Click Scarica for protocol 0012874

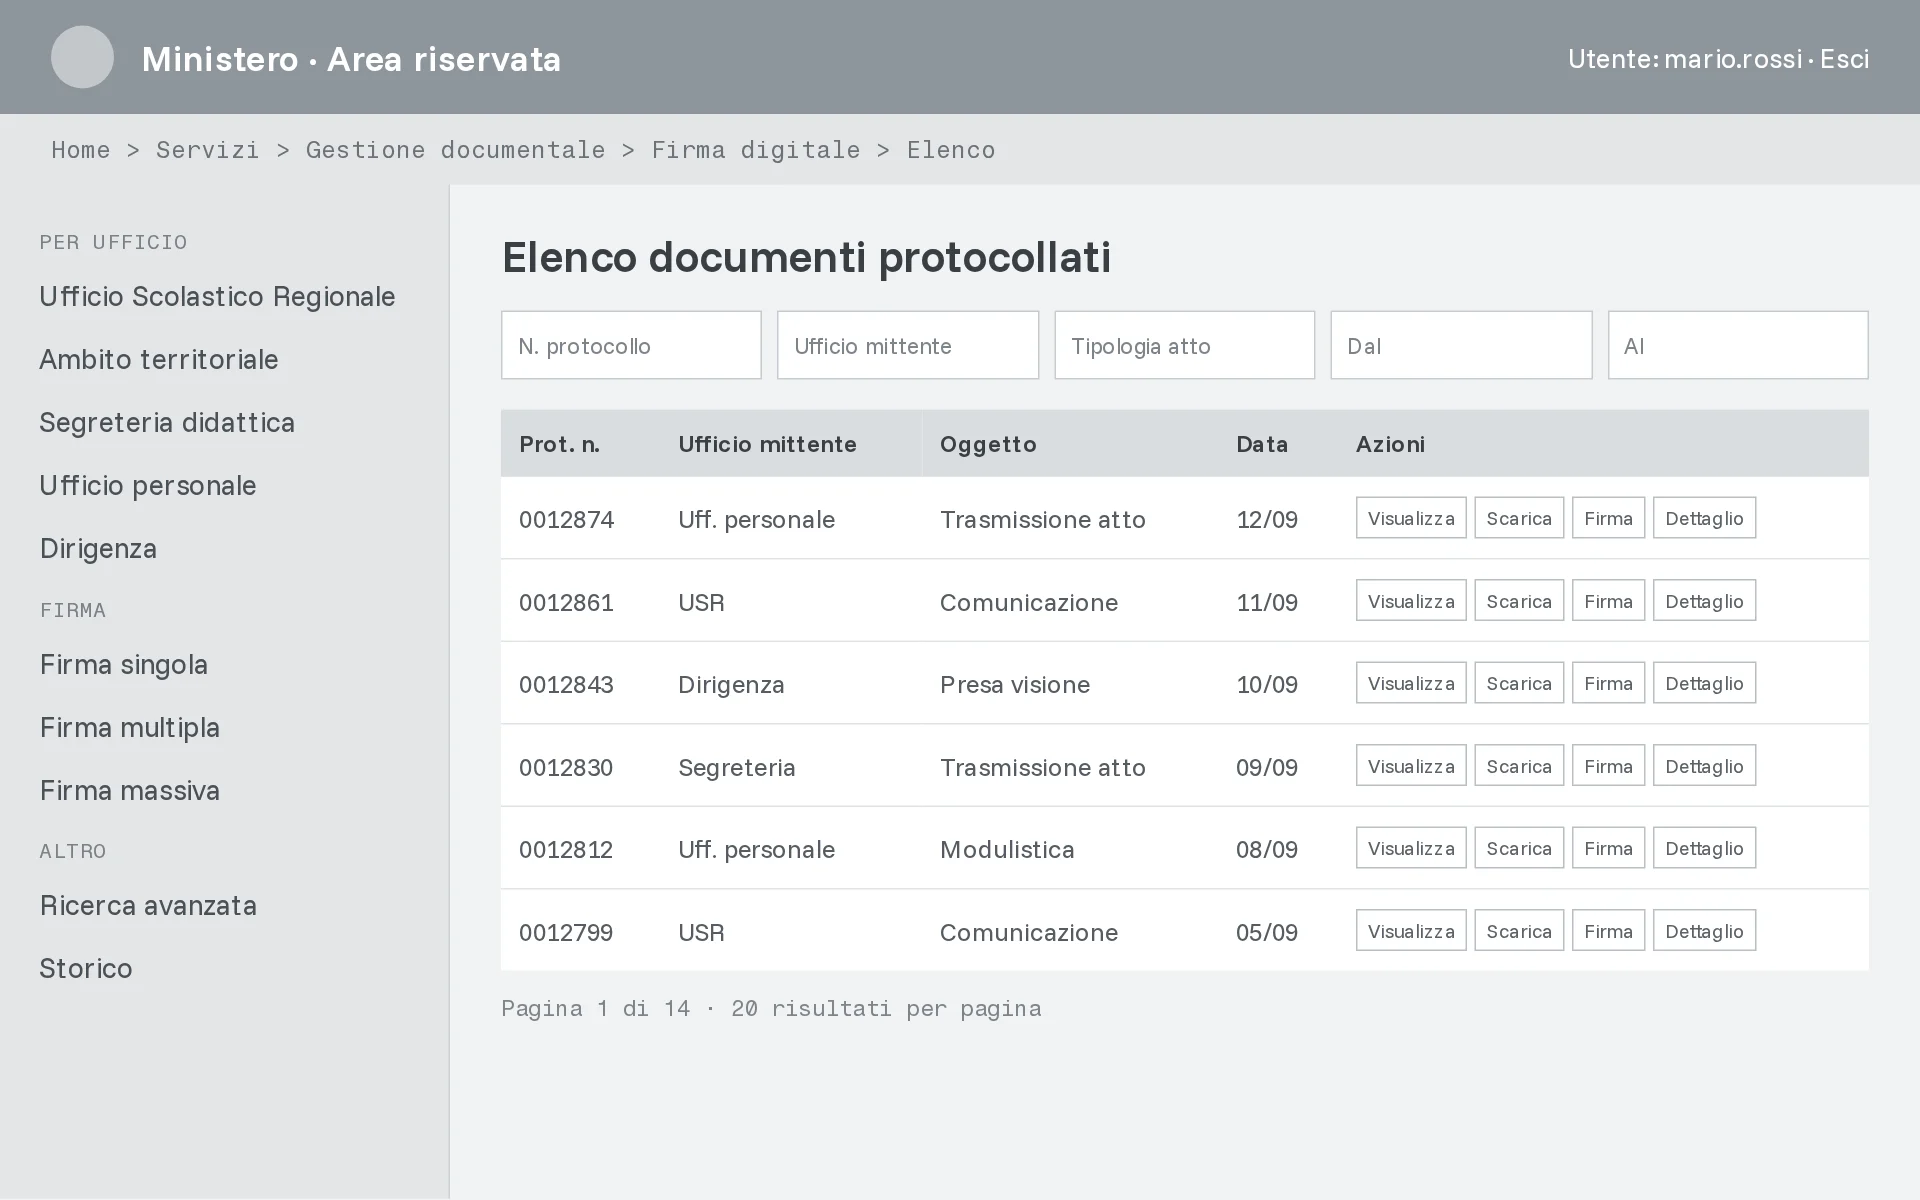[x=1519, y=518]
